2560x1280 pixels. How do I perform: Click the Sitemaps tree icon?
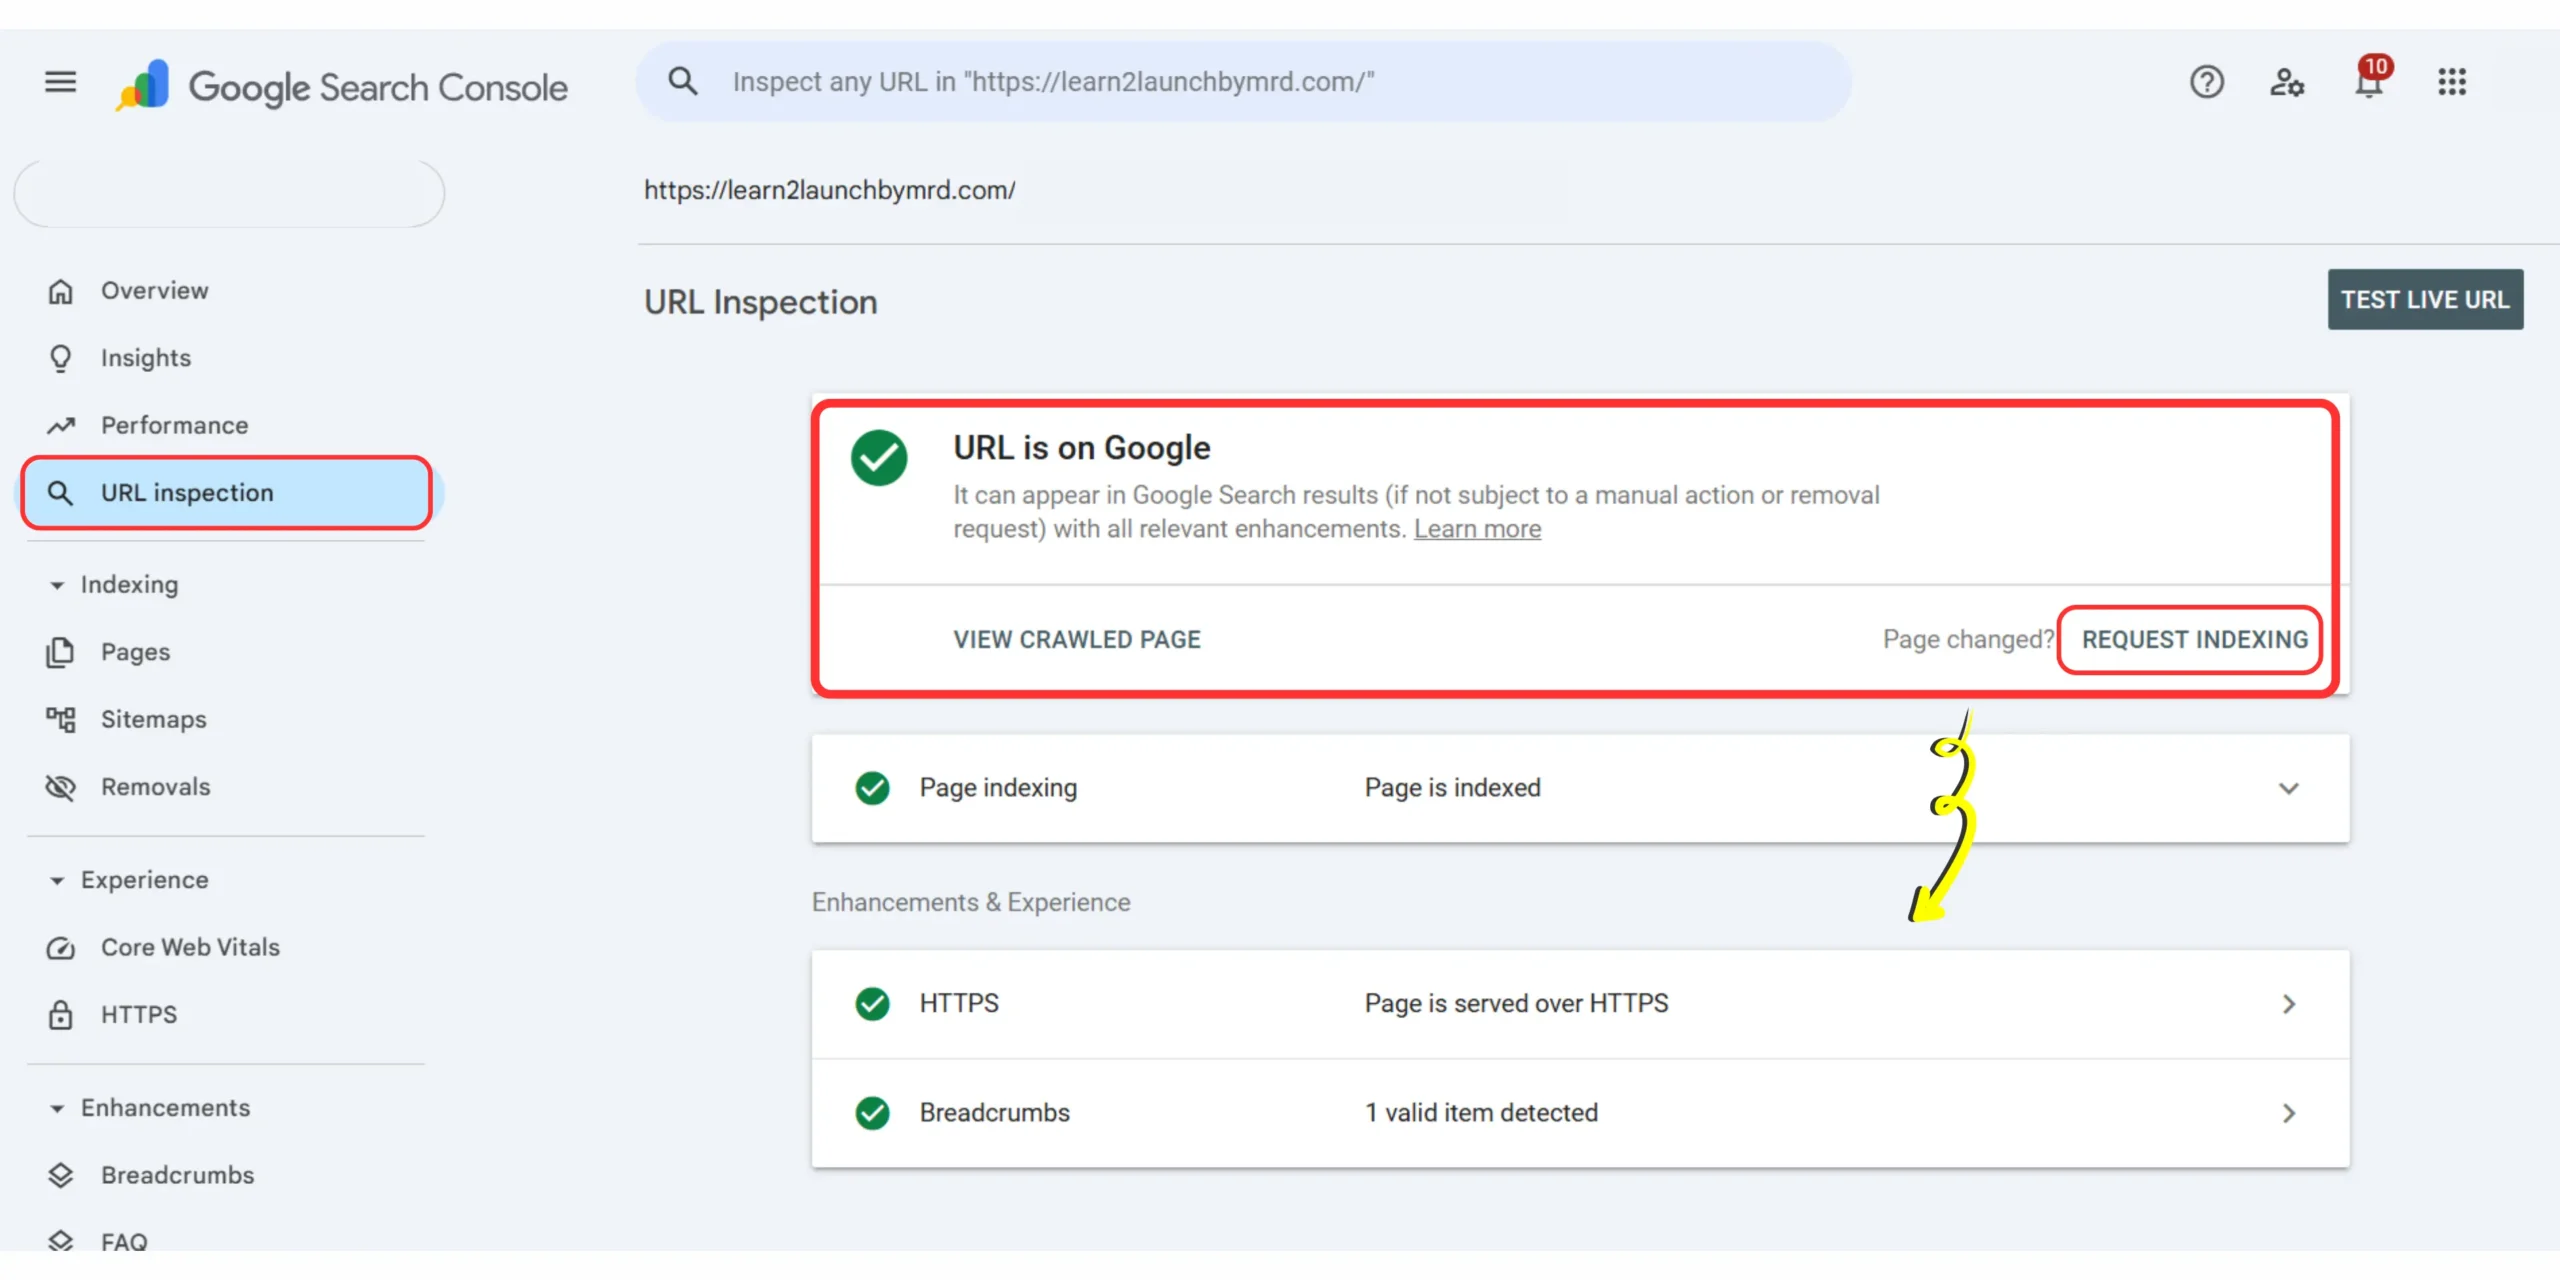tap(61, 719)
